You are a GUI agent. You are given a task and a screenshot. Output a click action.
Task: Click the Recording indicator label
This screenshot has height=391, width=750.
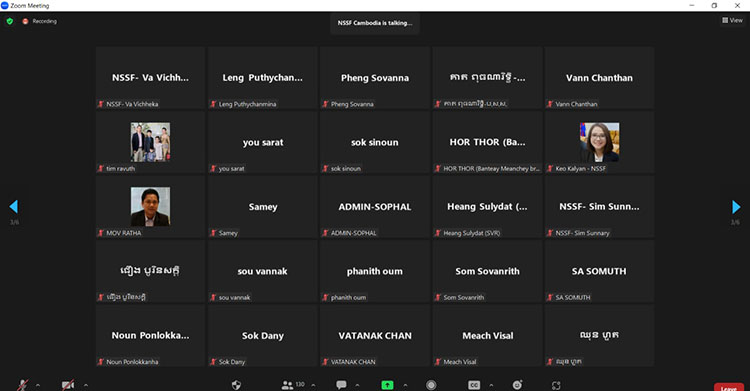[44, 21]
